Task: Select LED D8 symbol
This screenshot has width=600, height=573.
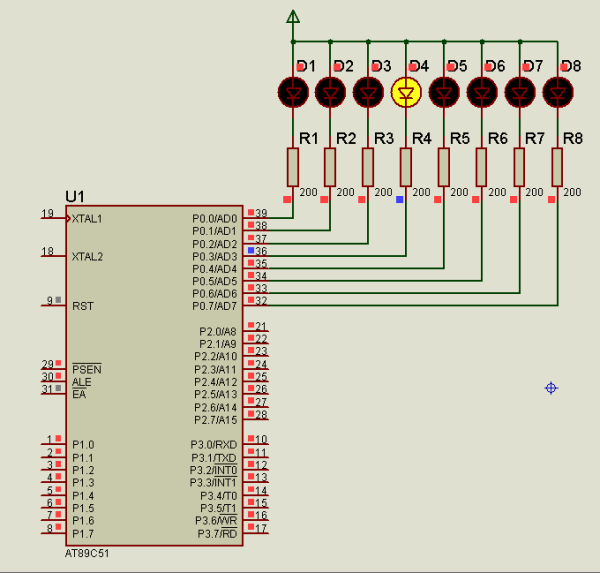Action: click(558, 92)
